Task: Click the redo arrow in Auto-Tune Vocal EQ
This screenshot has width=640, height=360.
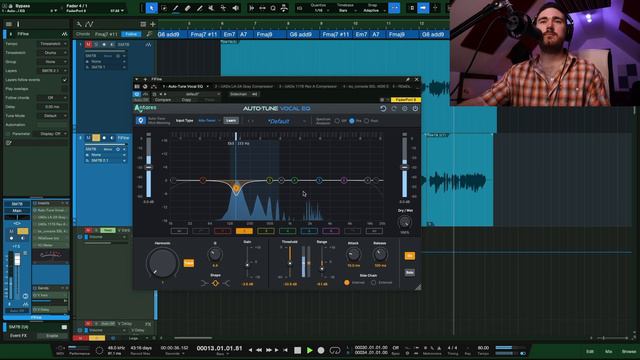Action: [394, 109]
